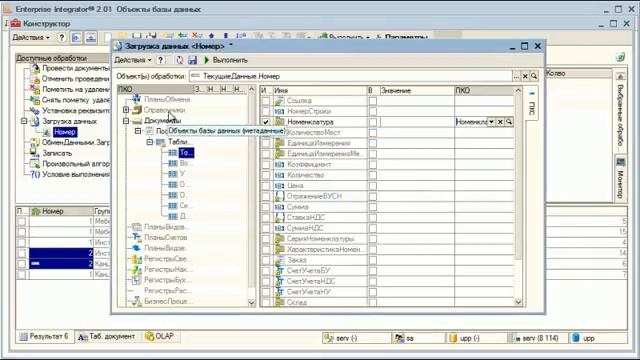Click the Провести документы processing icon
Screen dimensions: 640x360
tap(36, 68)
